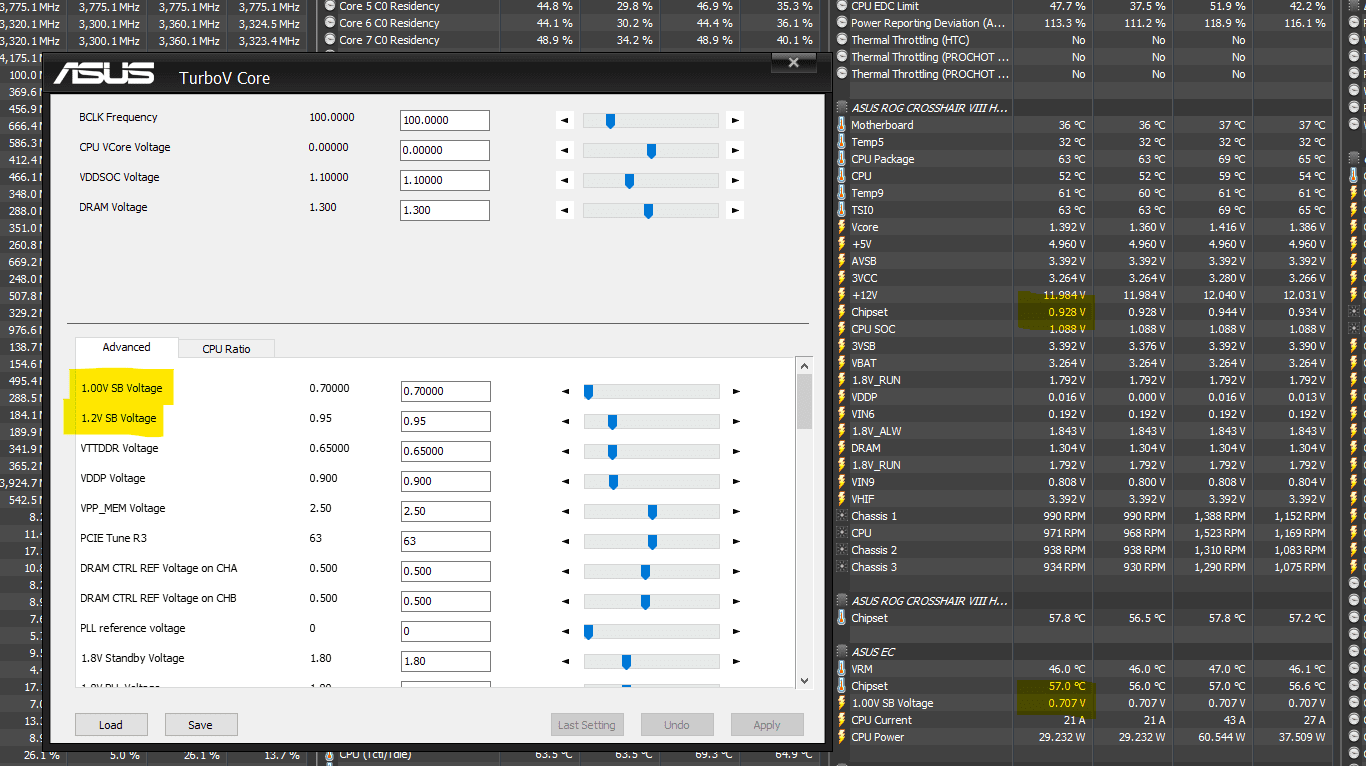Screen dimensions: 1366x766
Task: Click the Temp9 sensor row label
Action: [x=867, y=193]
